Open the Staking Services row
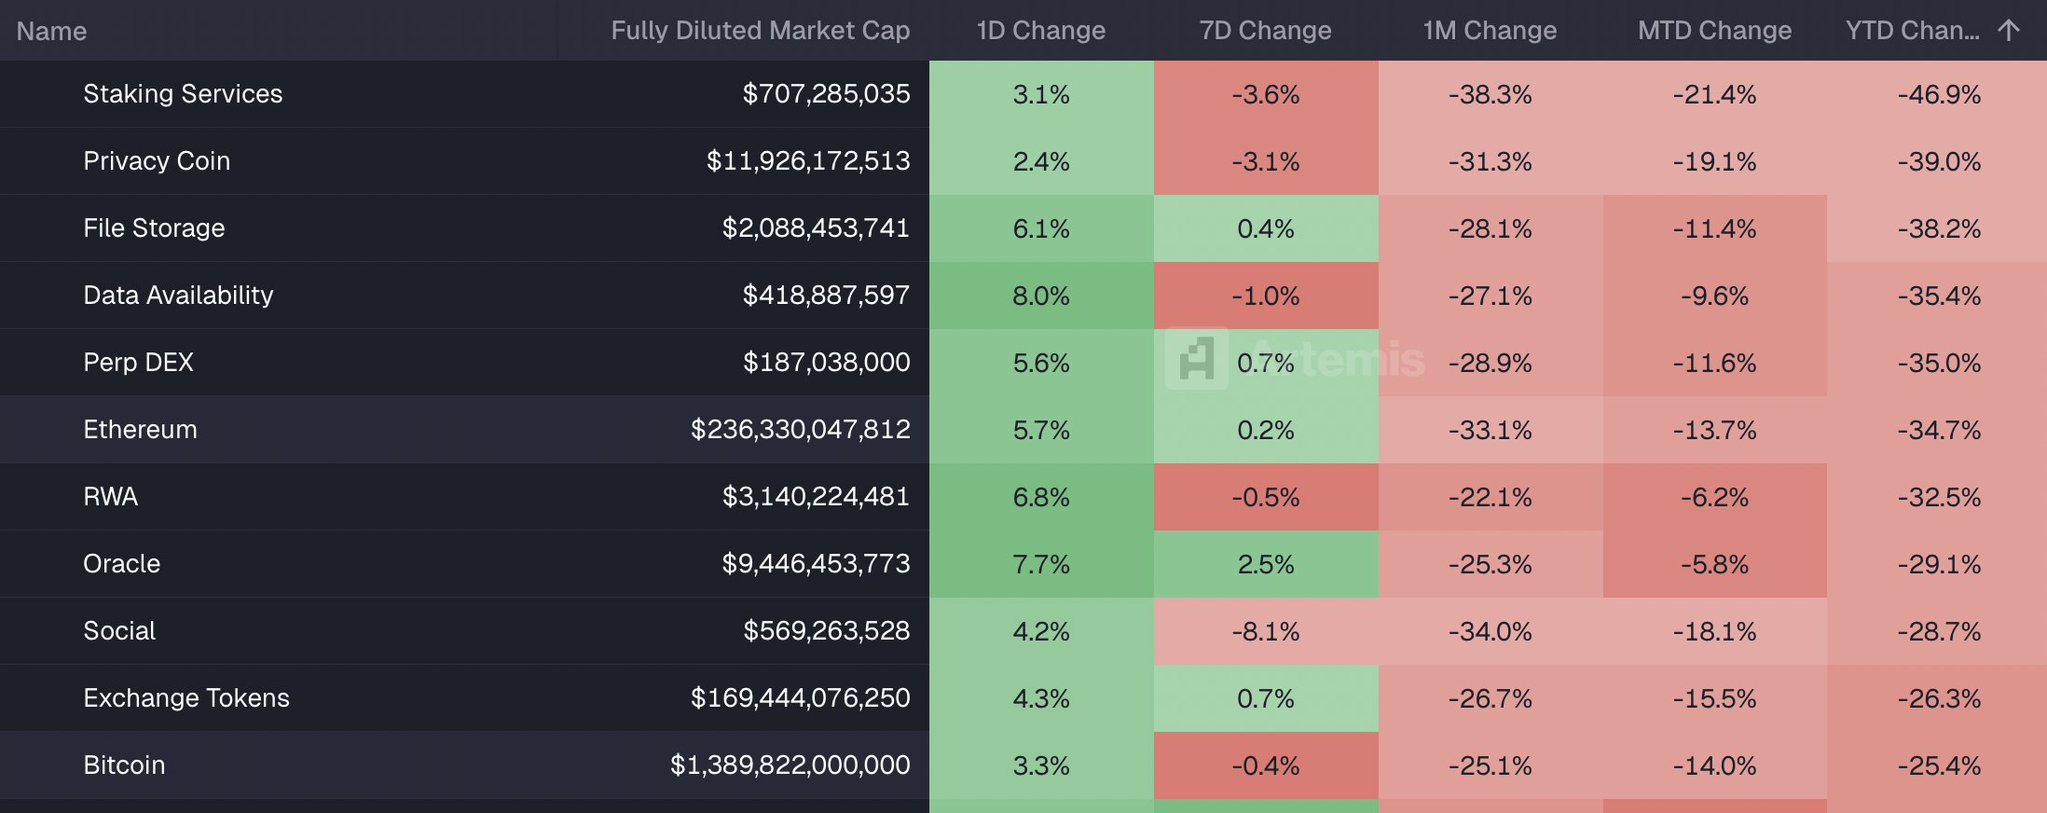 (183, 94)
